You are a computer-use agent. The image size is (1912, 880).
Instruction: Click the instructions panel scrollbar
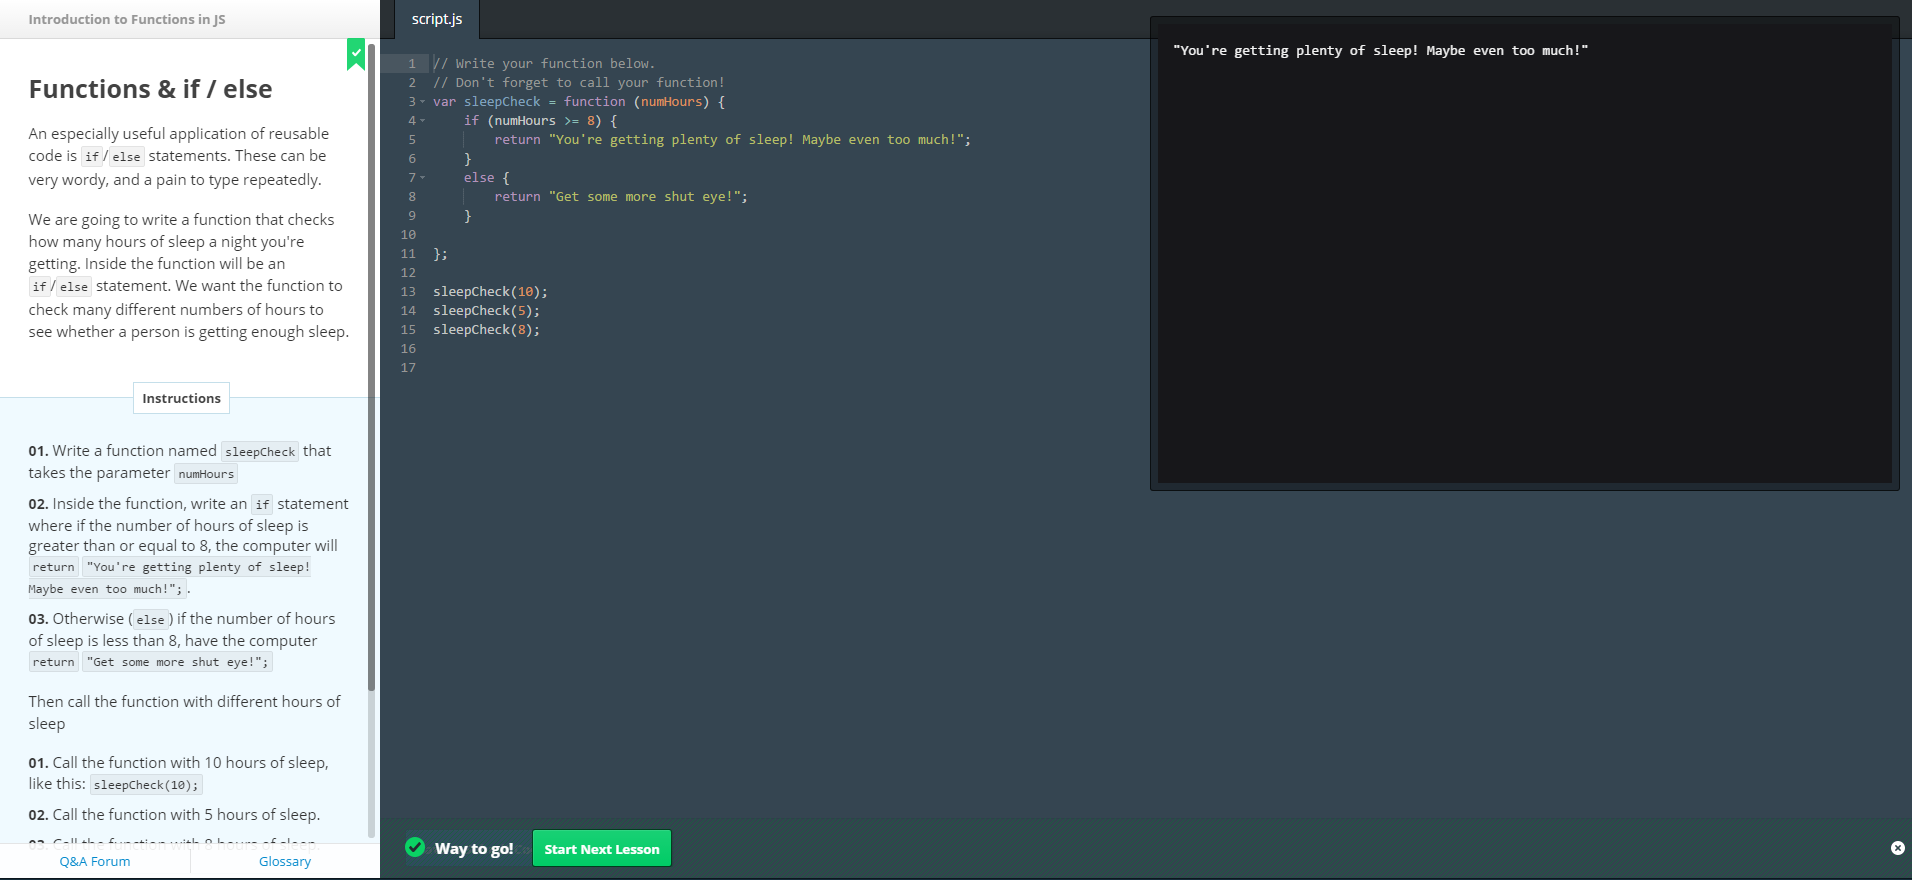point(372,366)
